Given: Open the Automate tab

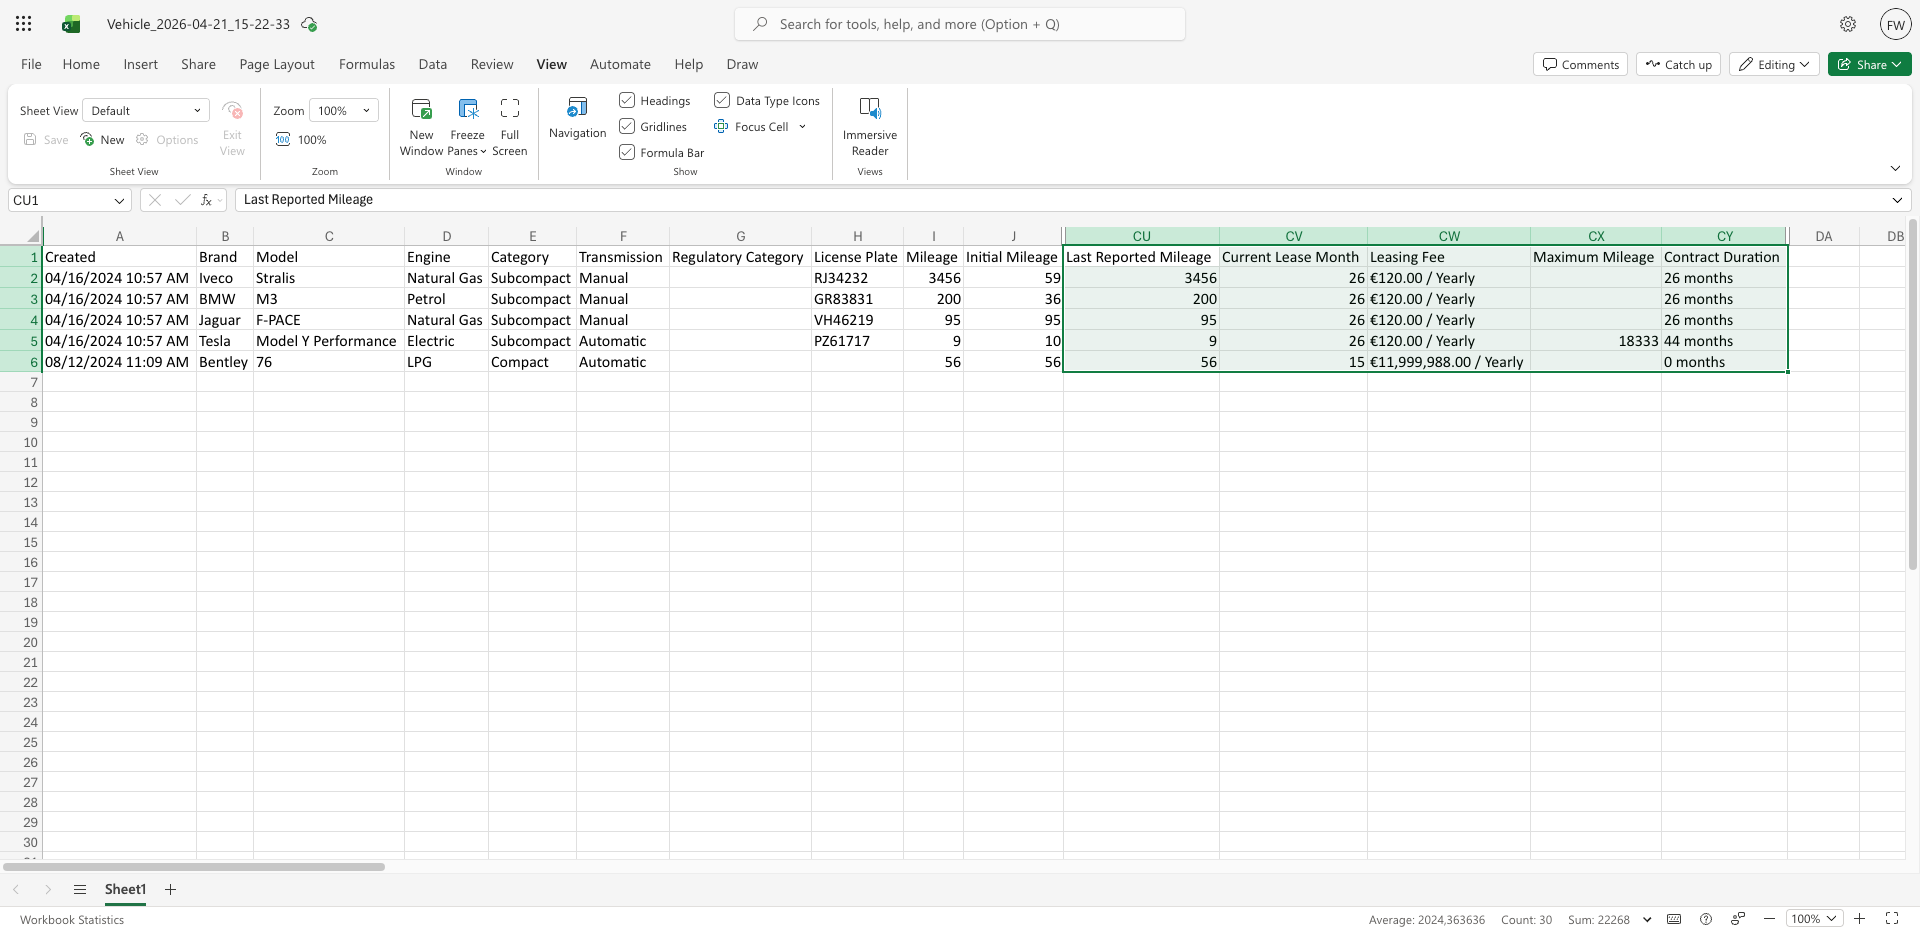Looking at the screenshot, I should tap(620, 64).
